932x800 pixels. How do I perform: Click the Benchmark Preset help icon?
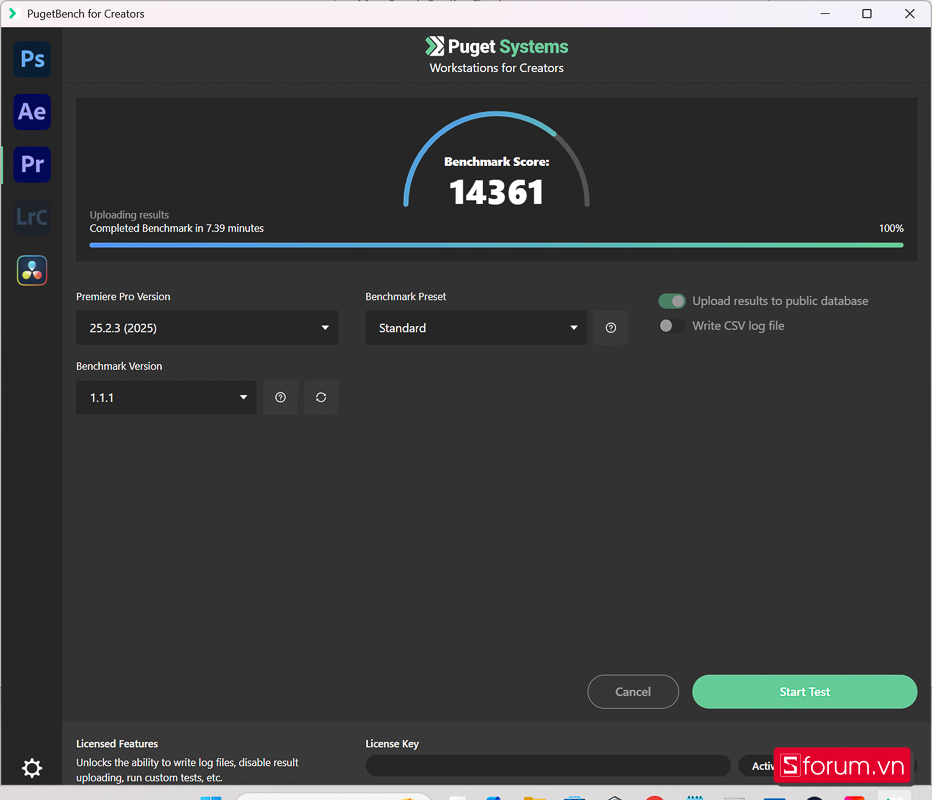click(610, 328)
